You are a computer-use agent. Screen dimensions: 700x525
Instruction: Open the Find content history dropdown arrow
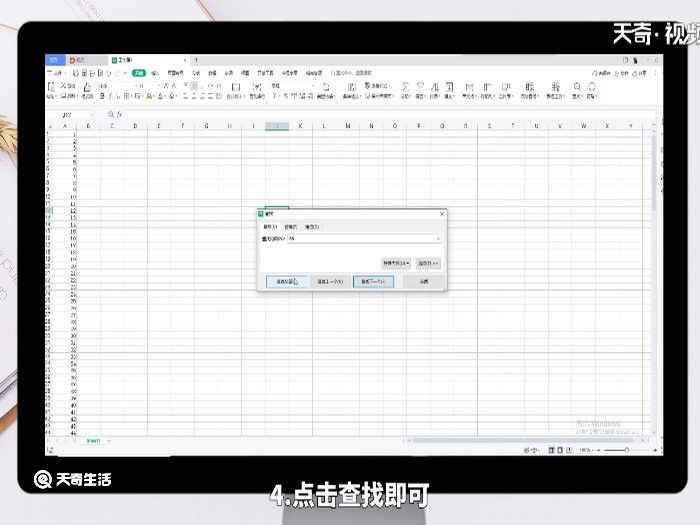tap(438, 239)
